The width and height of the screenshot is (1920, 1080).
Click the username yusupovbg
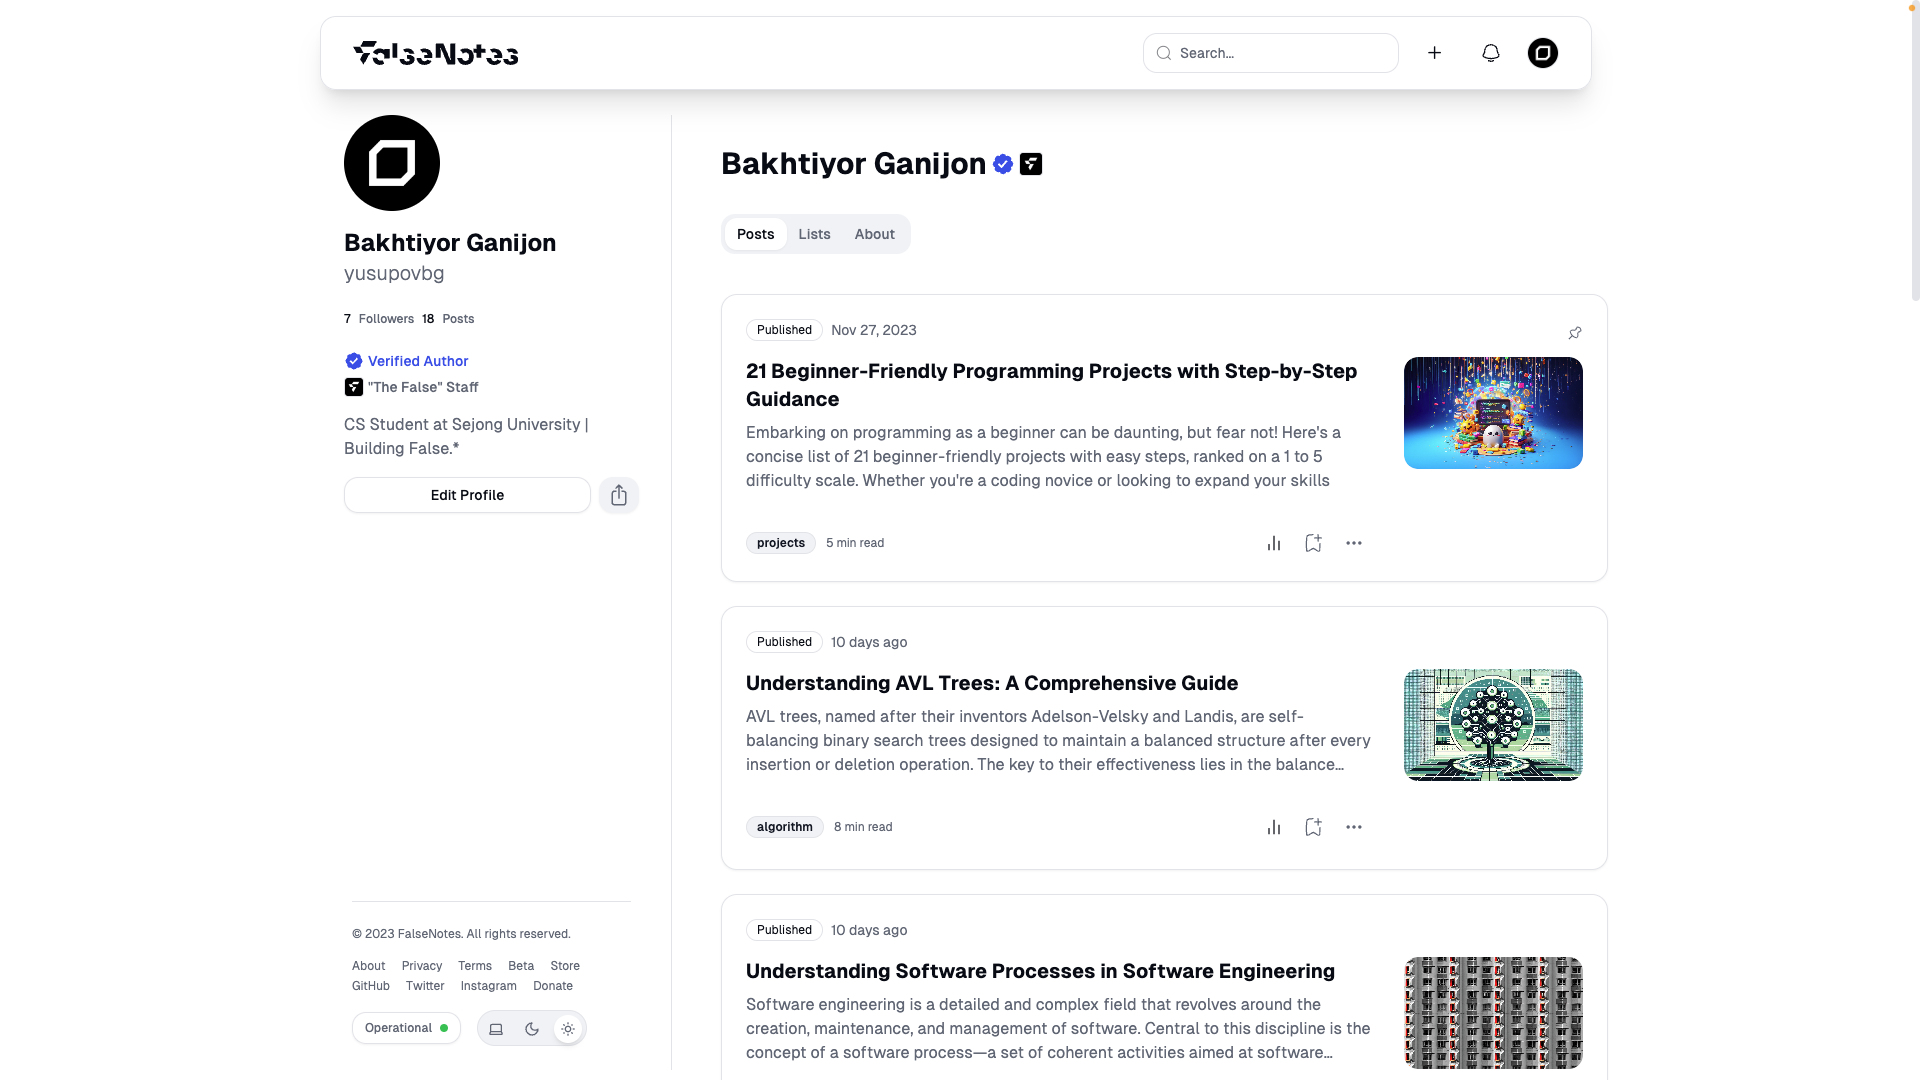pyautogui.click(x=394, y=273)
